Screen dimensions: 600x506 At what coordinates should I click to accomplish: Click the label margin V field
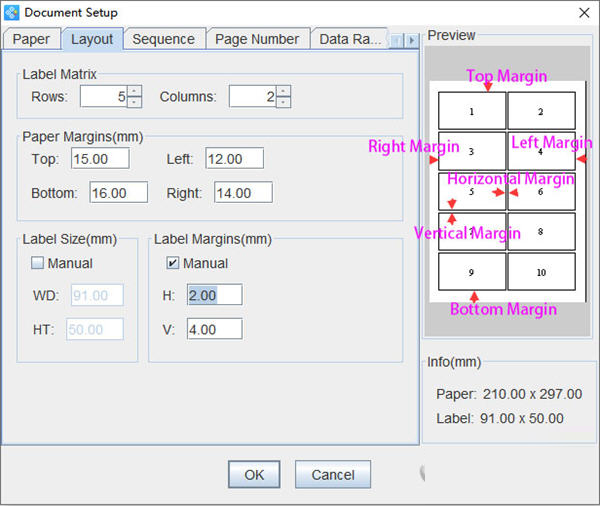point(213,329)
